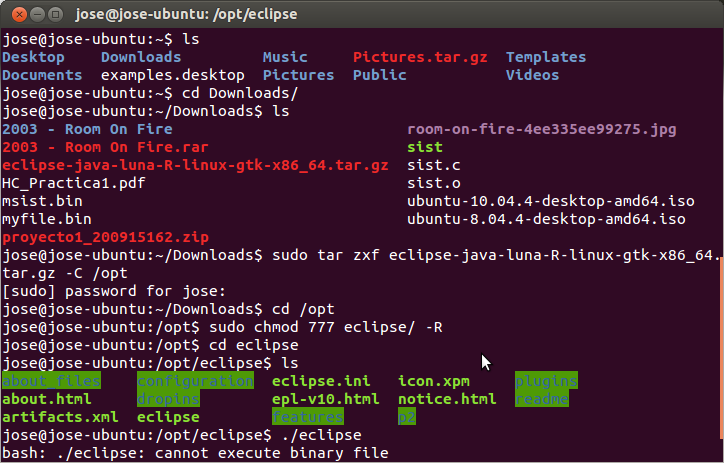Click the 'sudo chmod 777 eclipse/ -R' command
724x463 pixels.
[326, 327]
